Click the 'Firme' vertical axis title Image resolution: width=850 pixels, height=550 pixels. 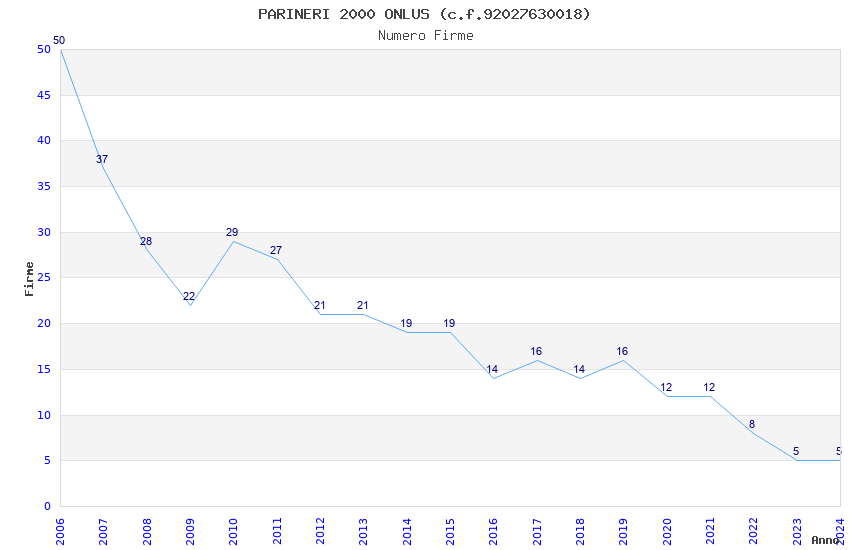pyautogui.click(x=29, y=279)
